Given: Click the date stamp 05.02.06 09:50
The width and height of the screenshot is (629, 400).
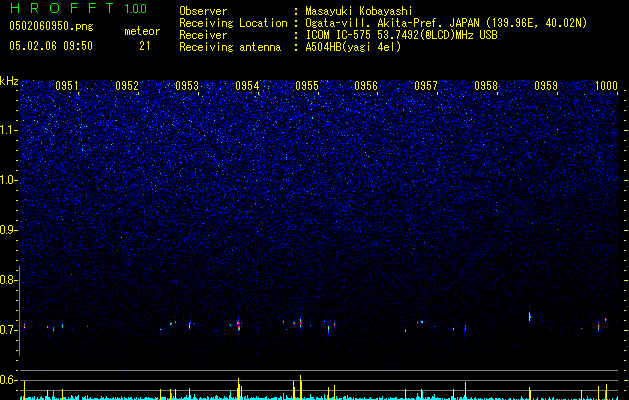Looking at the screenshot, I should (x=51, y=46).
